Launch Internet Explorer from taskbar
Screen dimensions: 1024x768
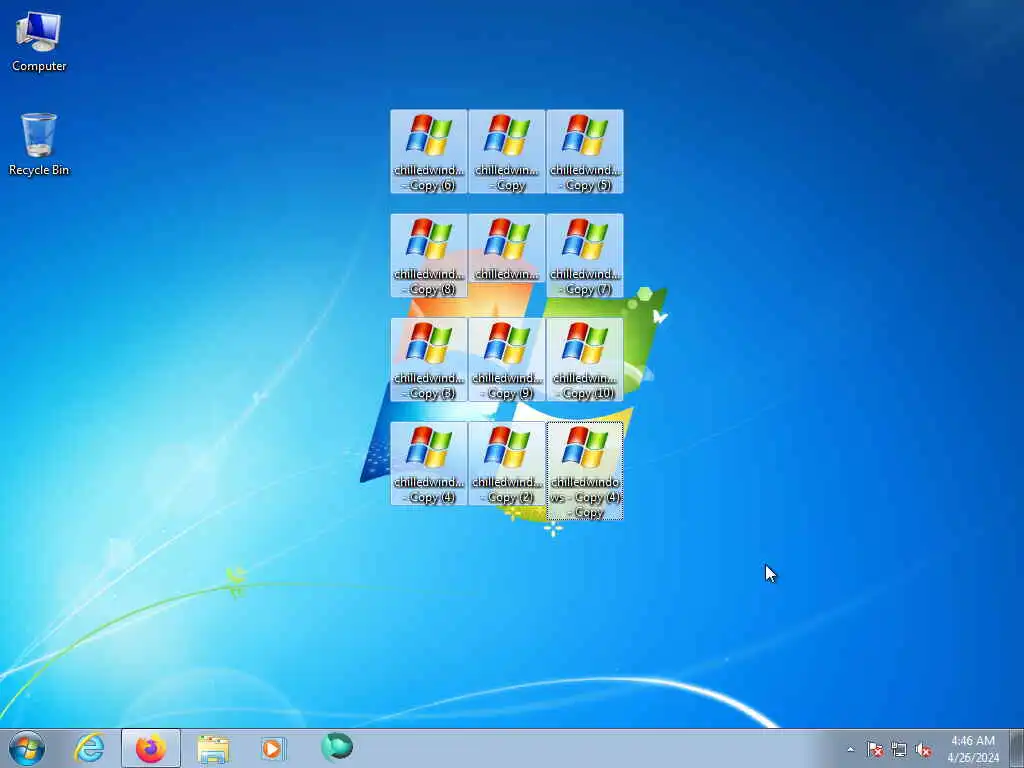pyautogui.click(x=89, y=748)
